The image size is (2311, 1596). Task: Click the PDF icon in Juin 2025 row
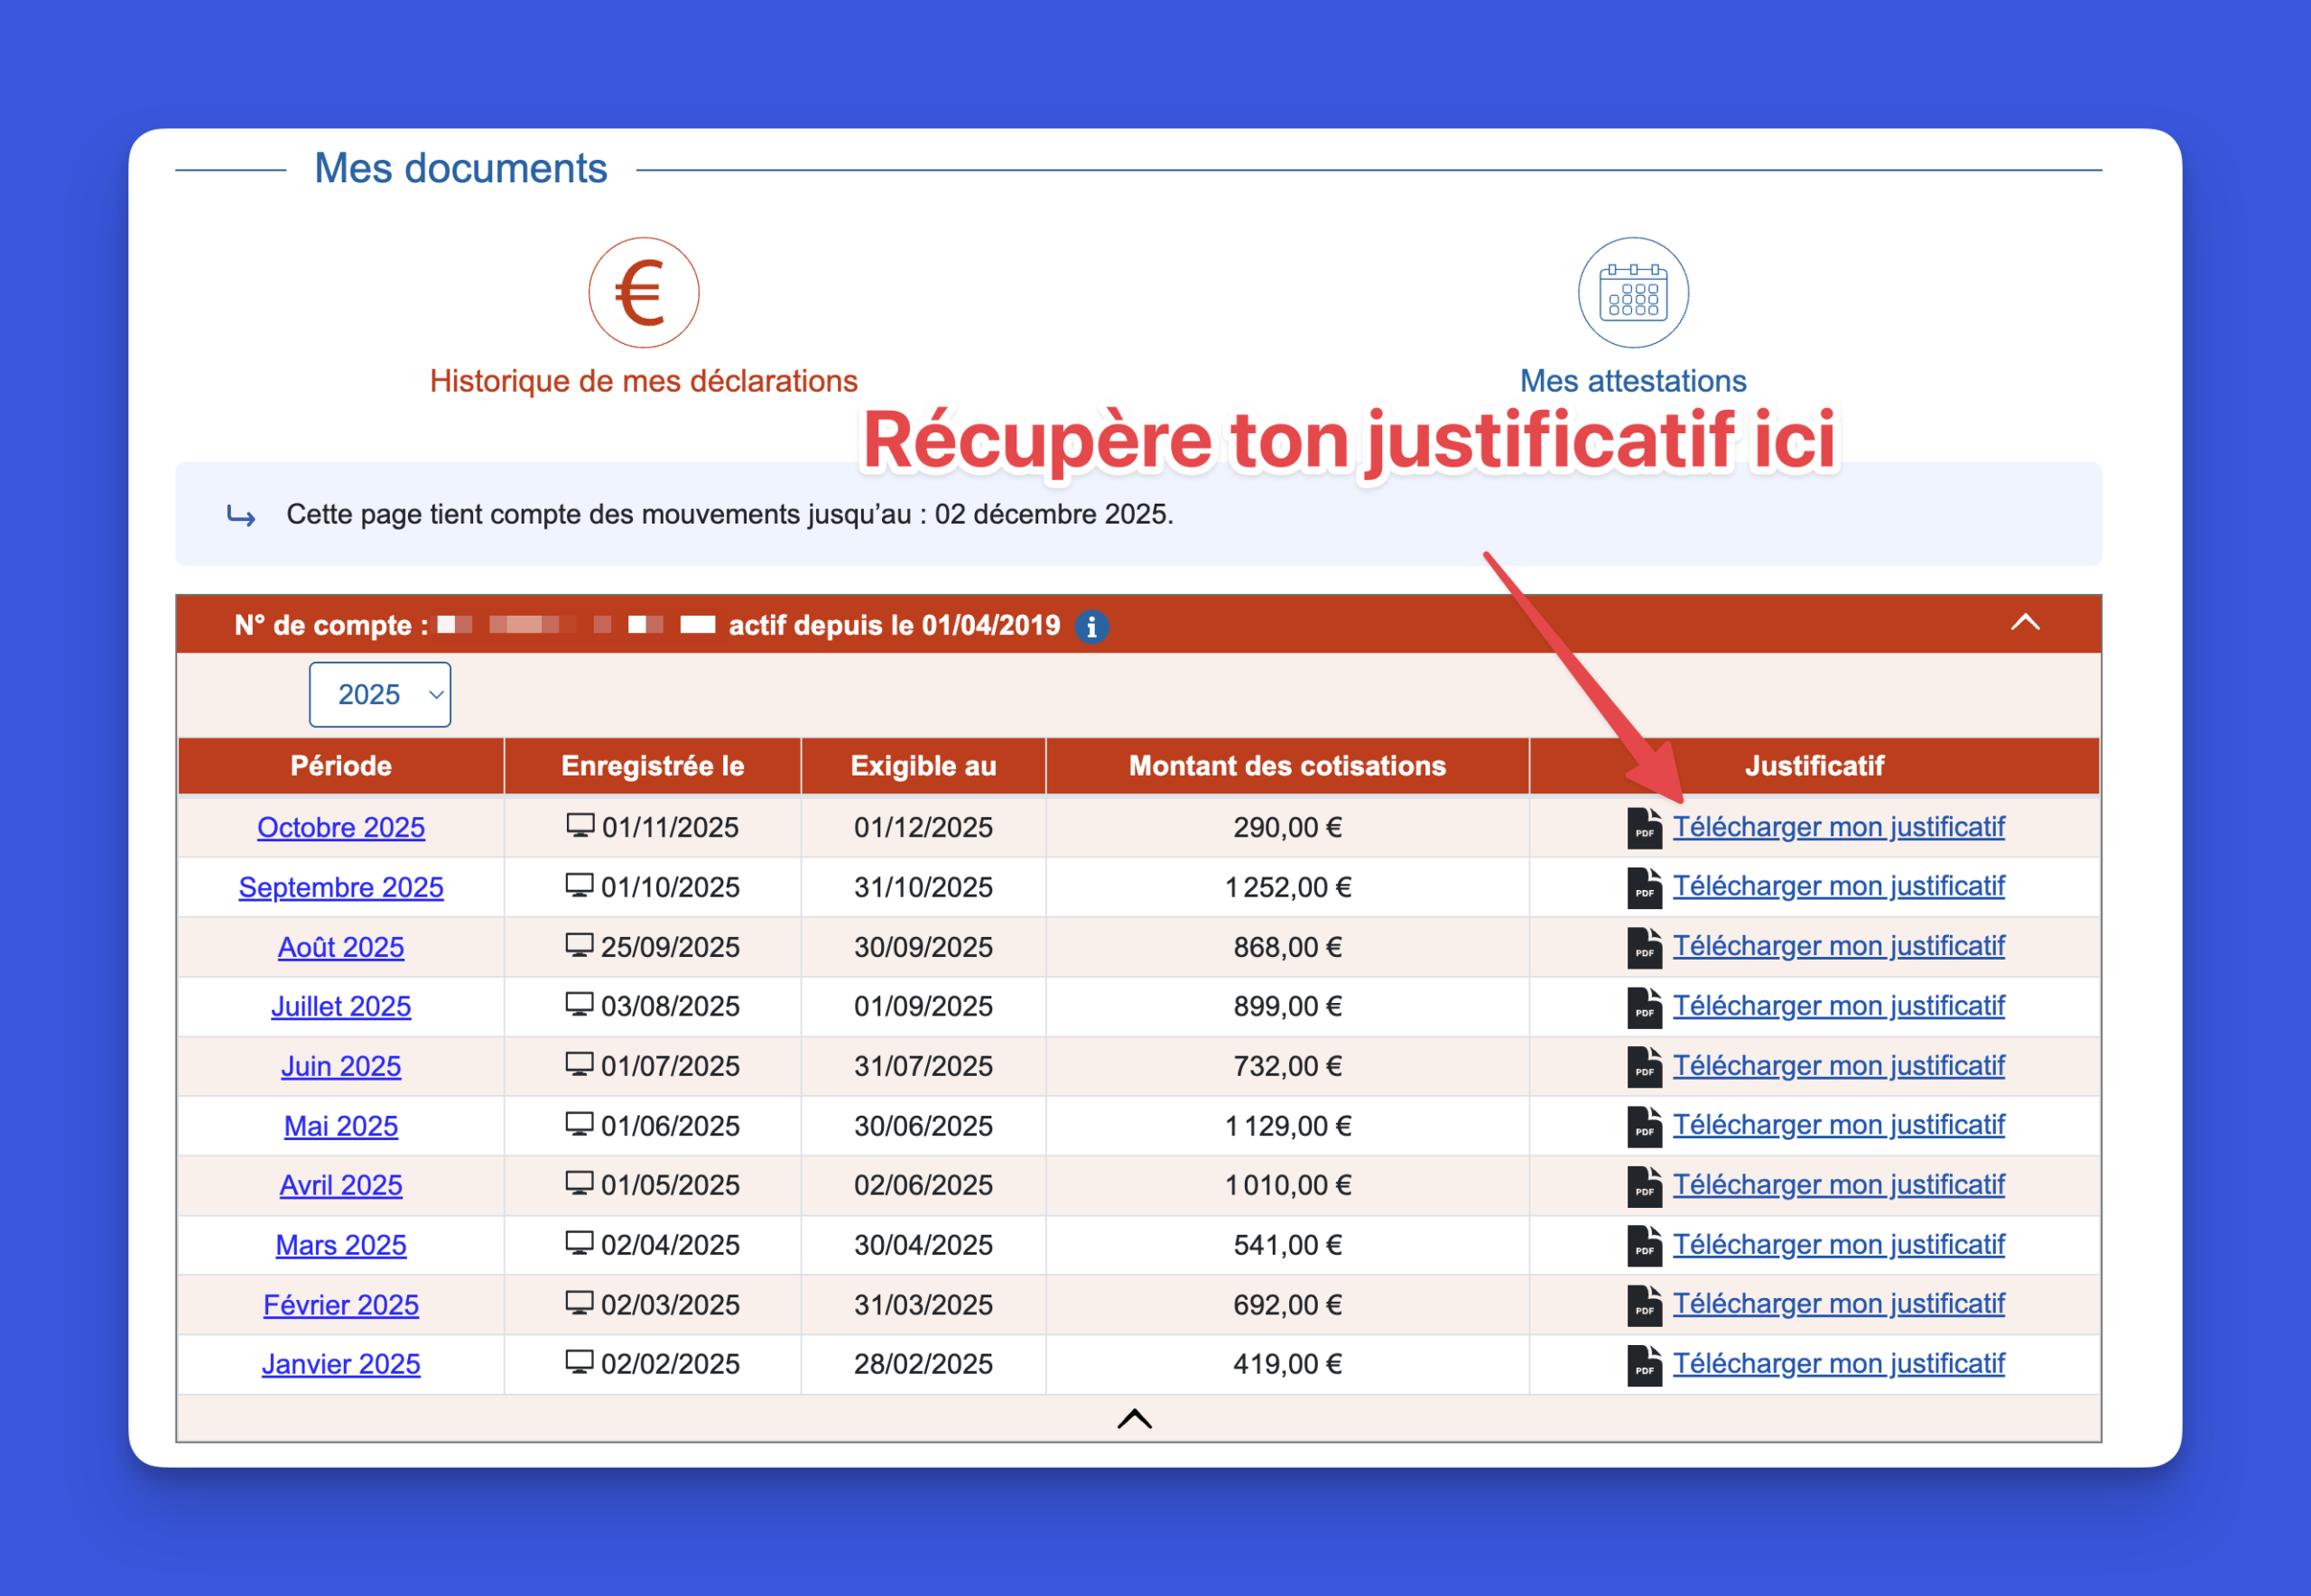(x=1644, y=1067)
